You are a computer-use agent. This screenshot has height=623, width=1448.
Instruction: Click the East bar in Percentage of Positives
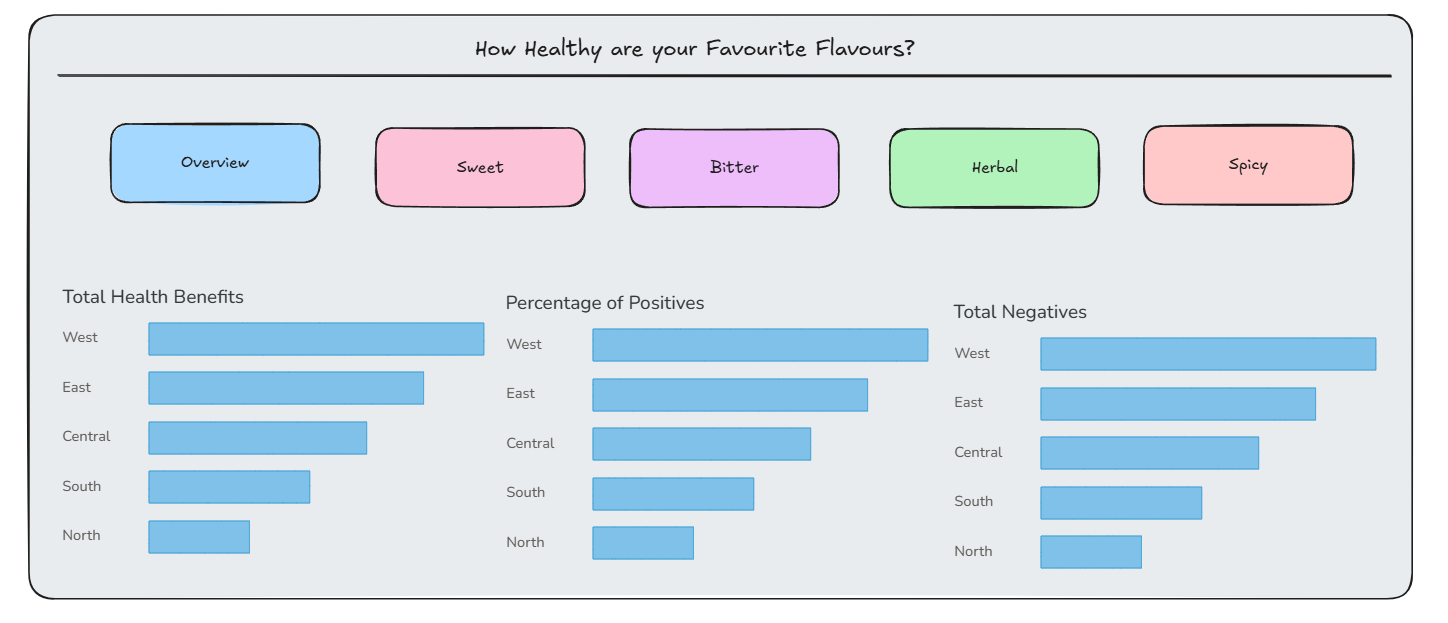[730, 394]
